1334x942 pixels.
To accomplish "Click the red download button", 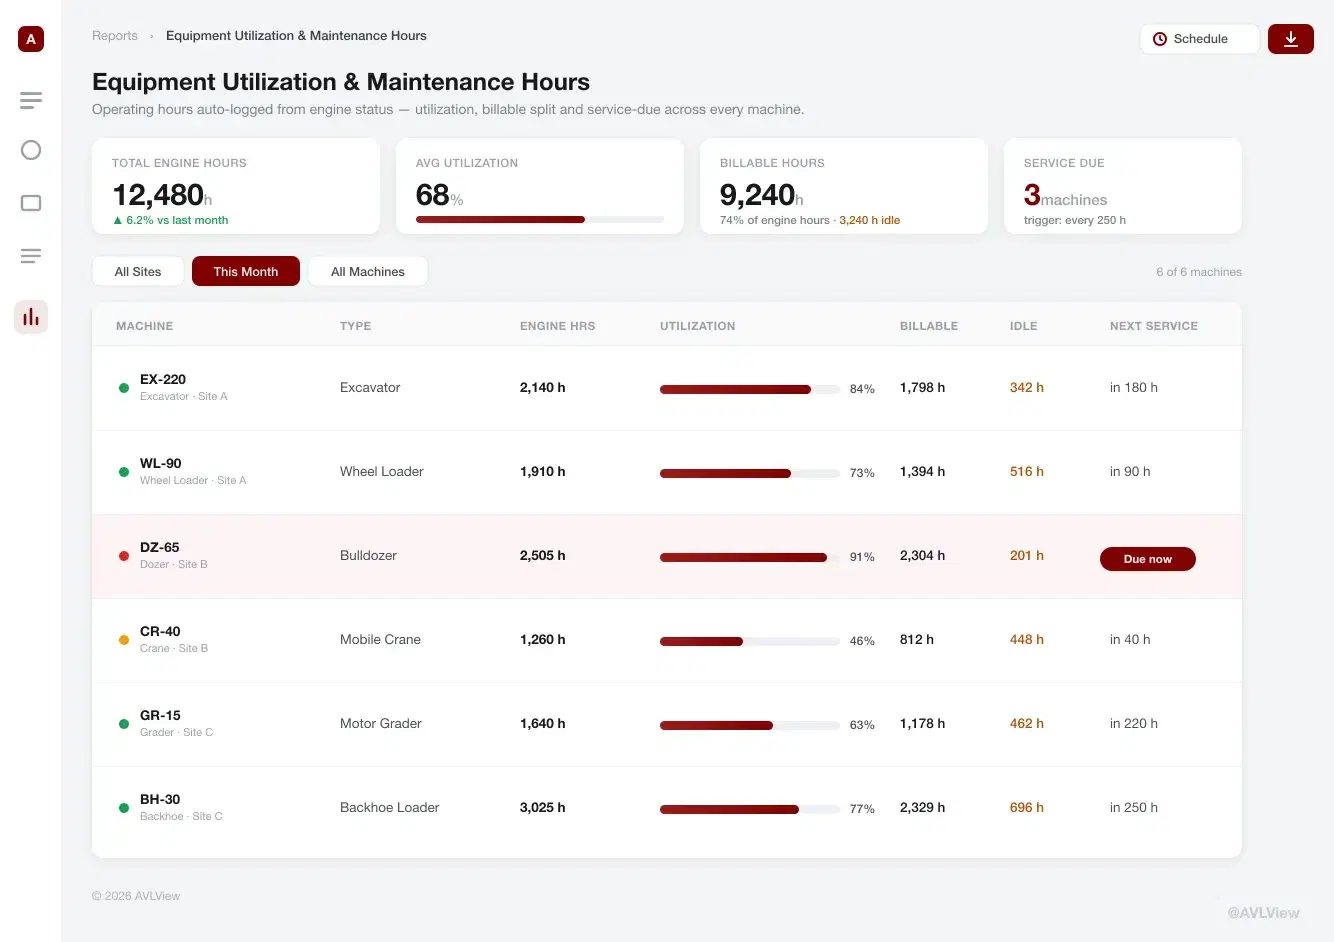I will (x=1291, y=39).
